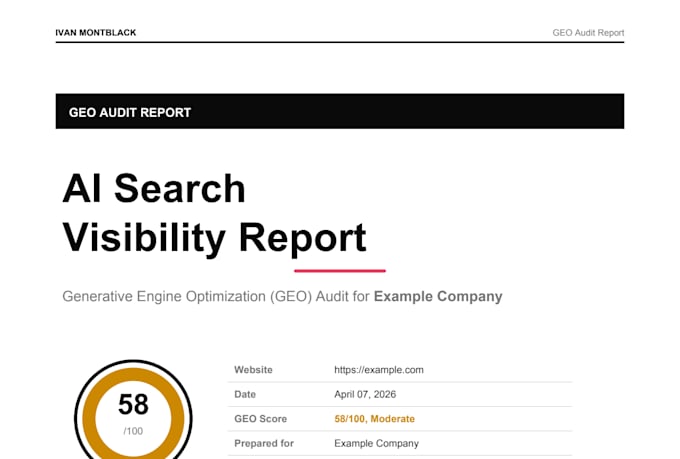Viewport: 680px width, 459px height.
Task: Click the '/100' label under the score
Action: pos(133,431)
